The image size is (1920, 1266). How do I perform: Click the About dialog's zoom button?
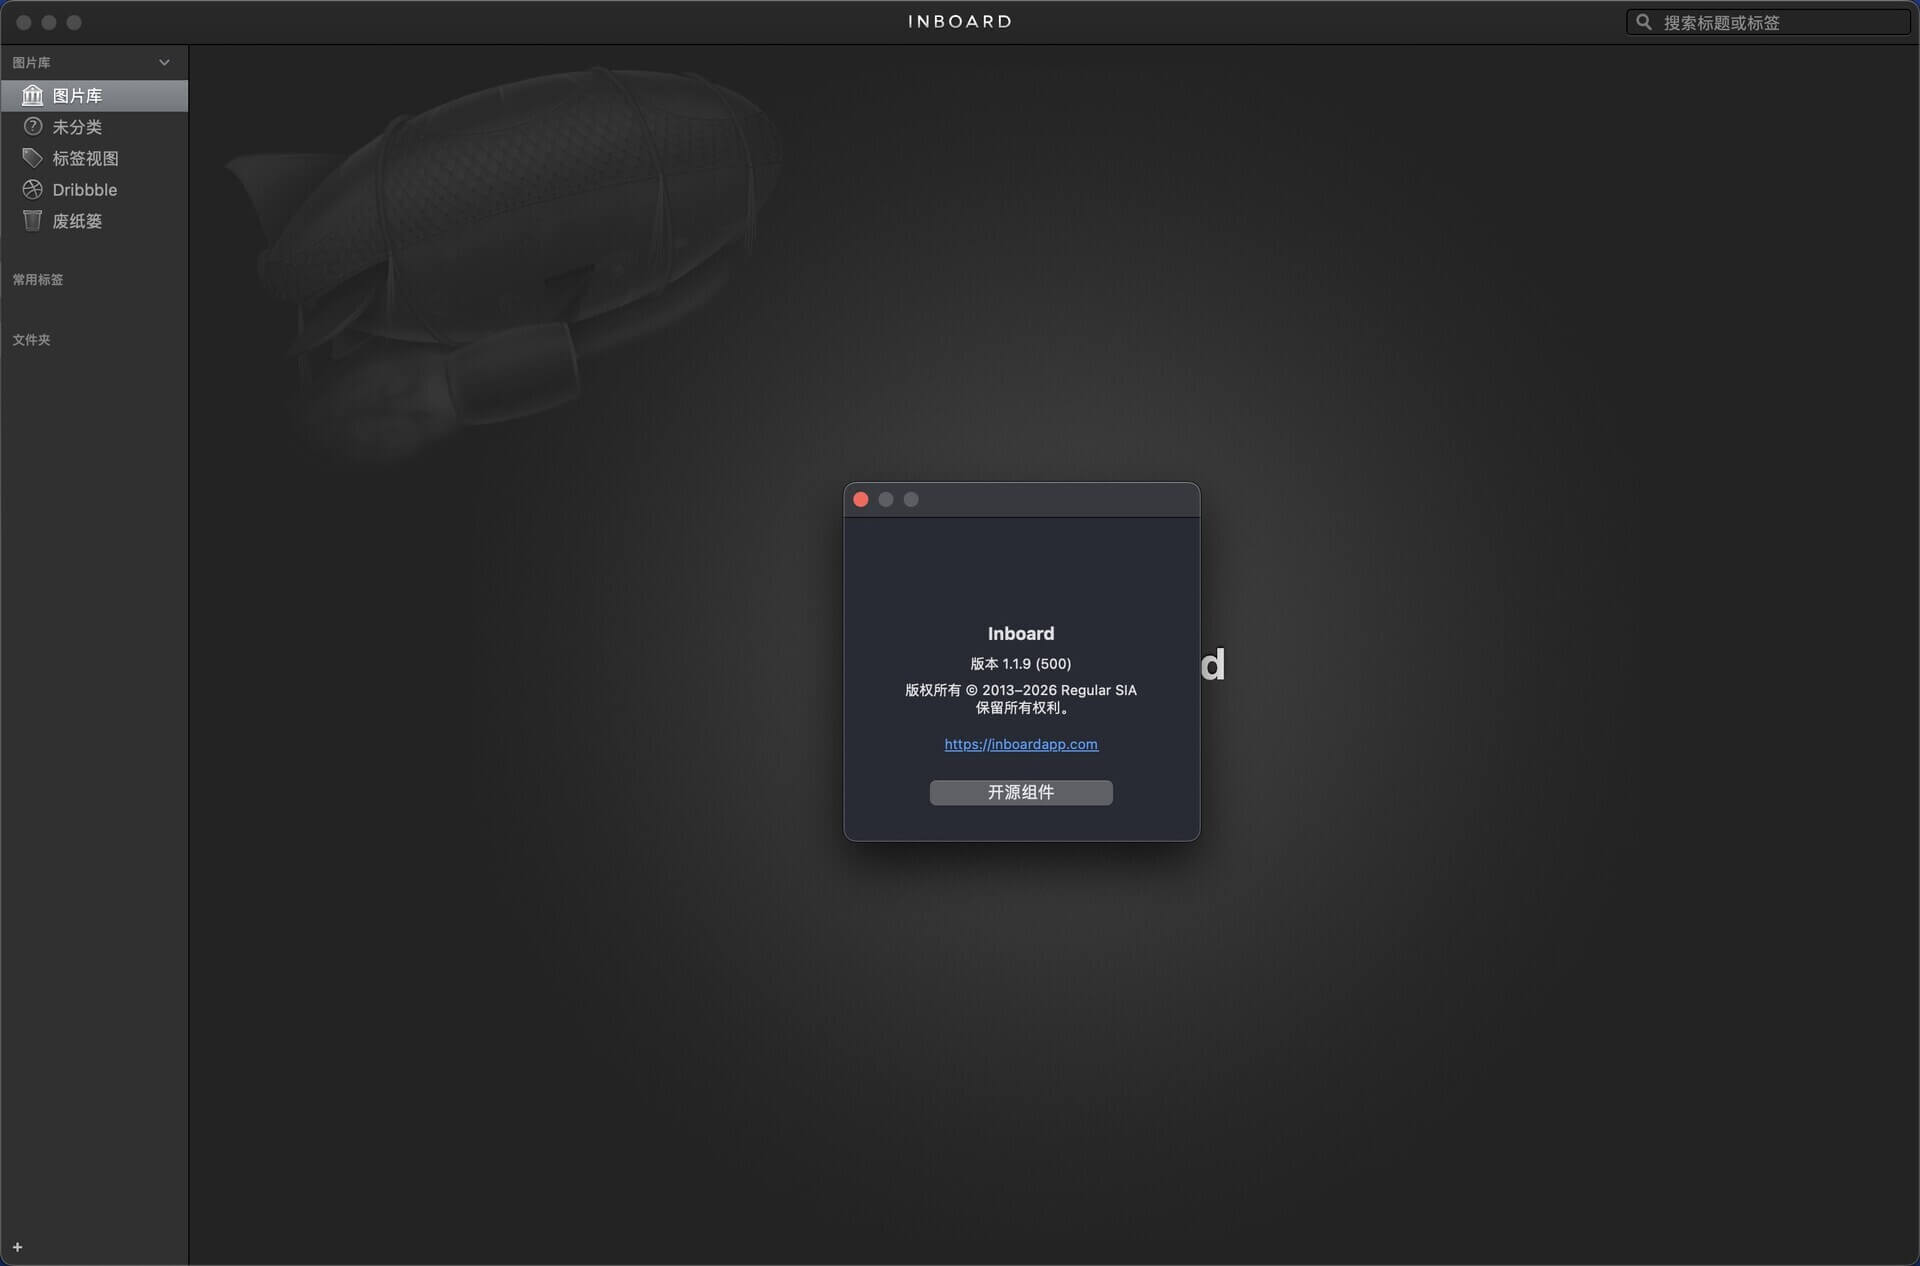(x=910, y=499)
